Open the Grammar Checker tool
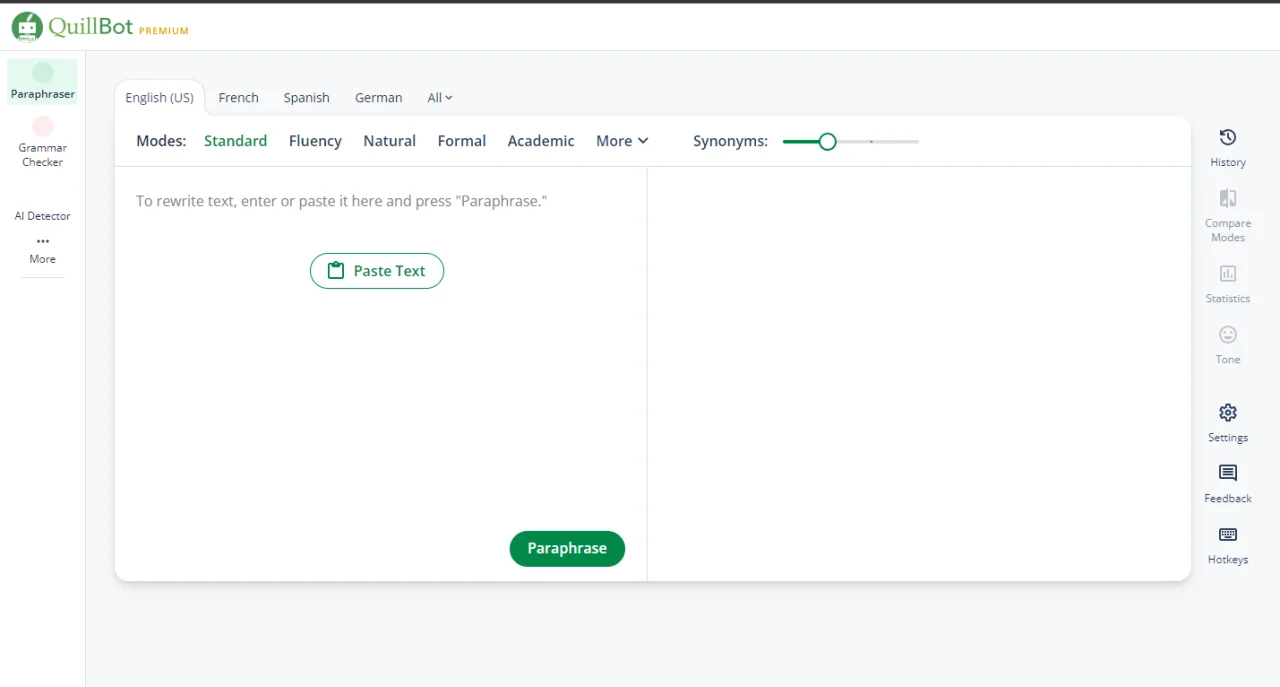Screen dimensions: 1280x687 43,142
